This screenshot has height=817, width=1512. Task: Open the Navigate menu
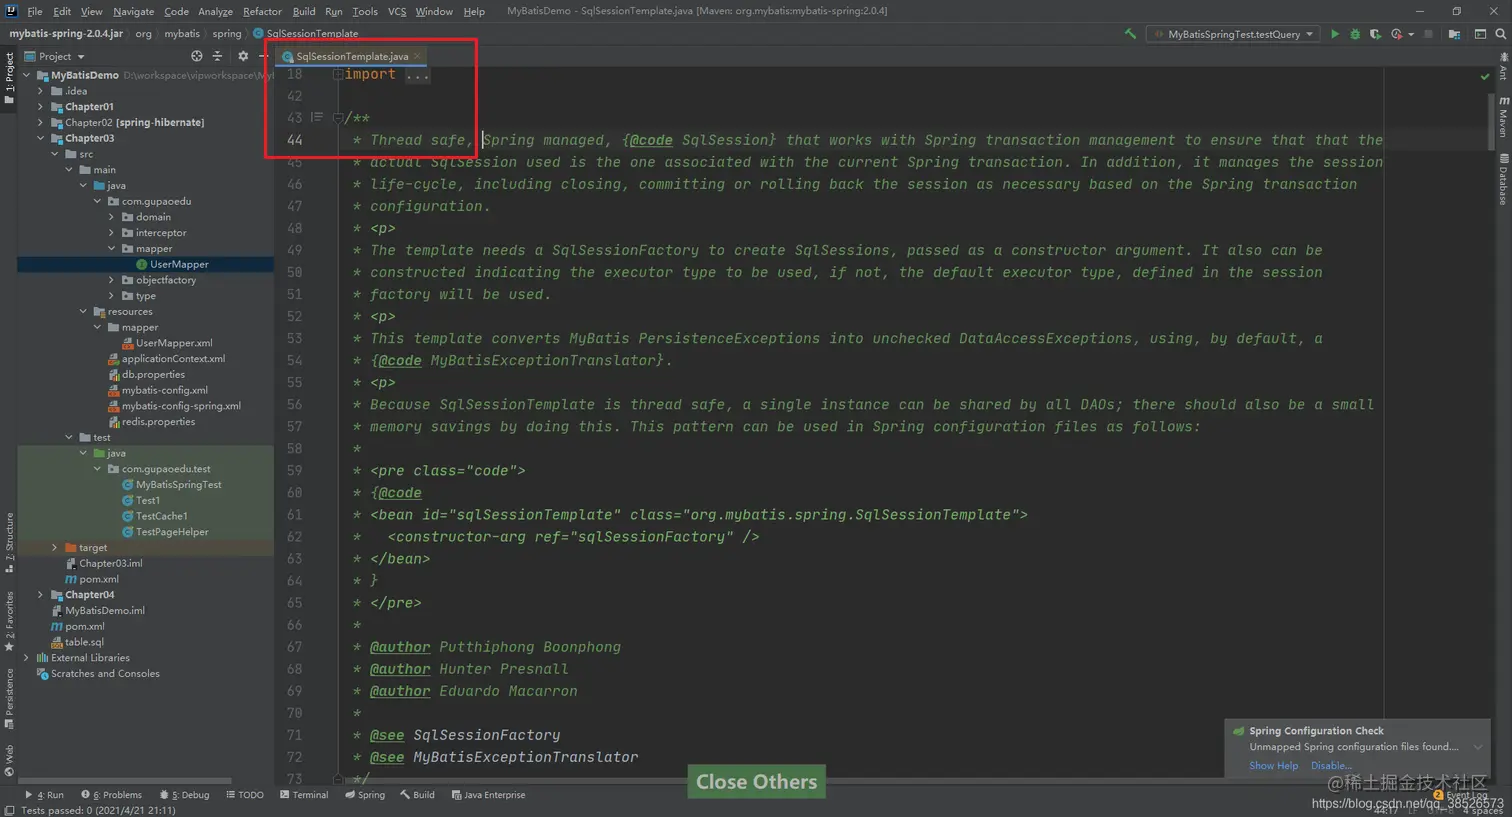[x=133, y=11]
